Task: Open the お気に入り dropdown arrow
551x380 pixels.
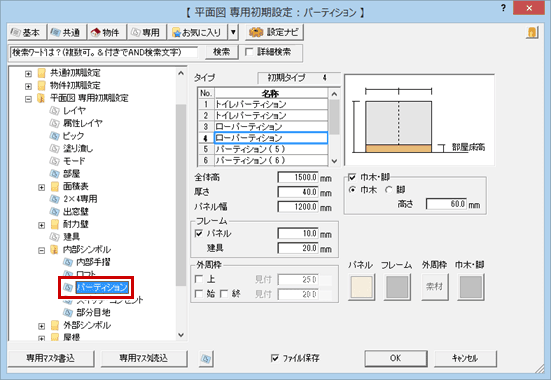Action: [233, 32]
